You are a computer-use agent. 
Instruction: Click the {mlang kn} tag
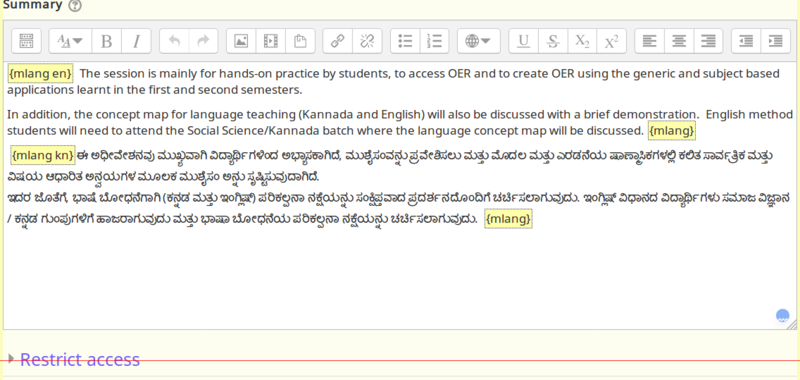coord(43,155)
